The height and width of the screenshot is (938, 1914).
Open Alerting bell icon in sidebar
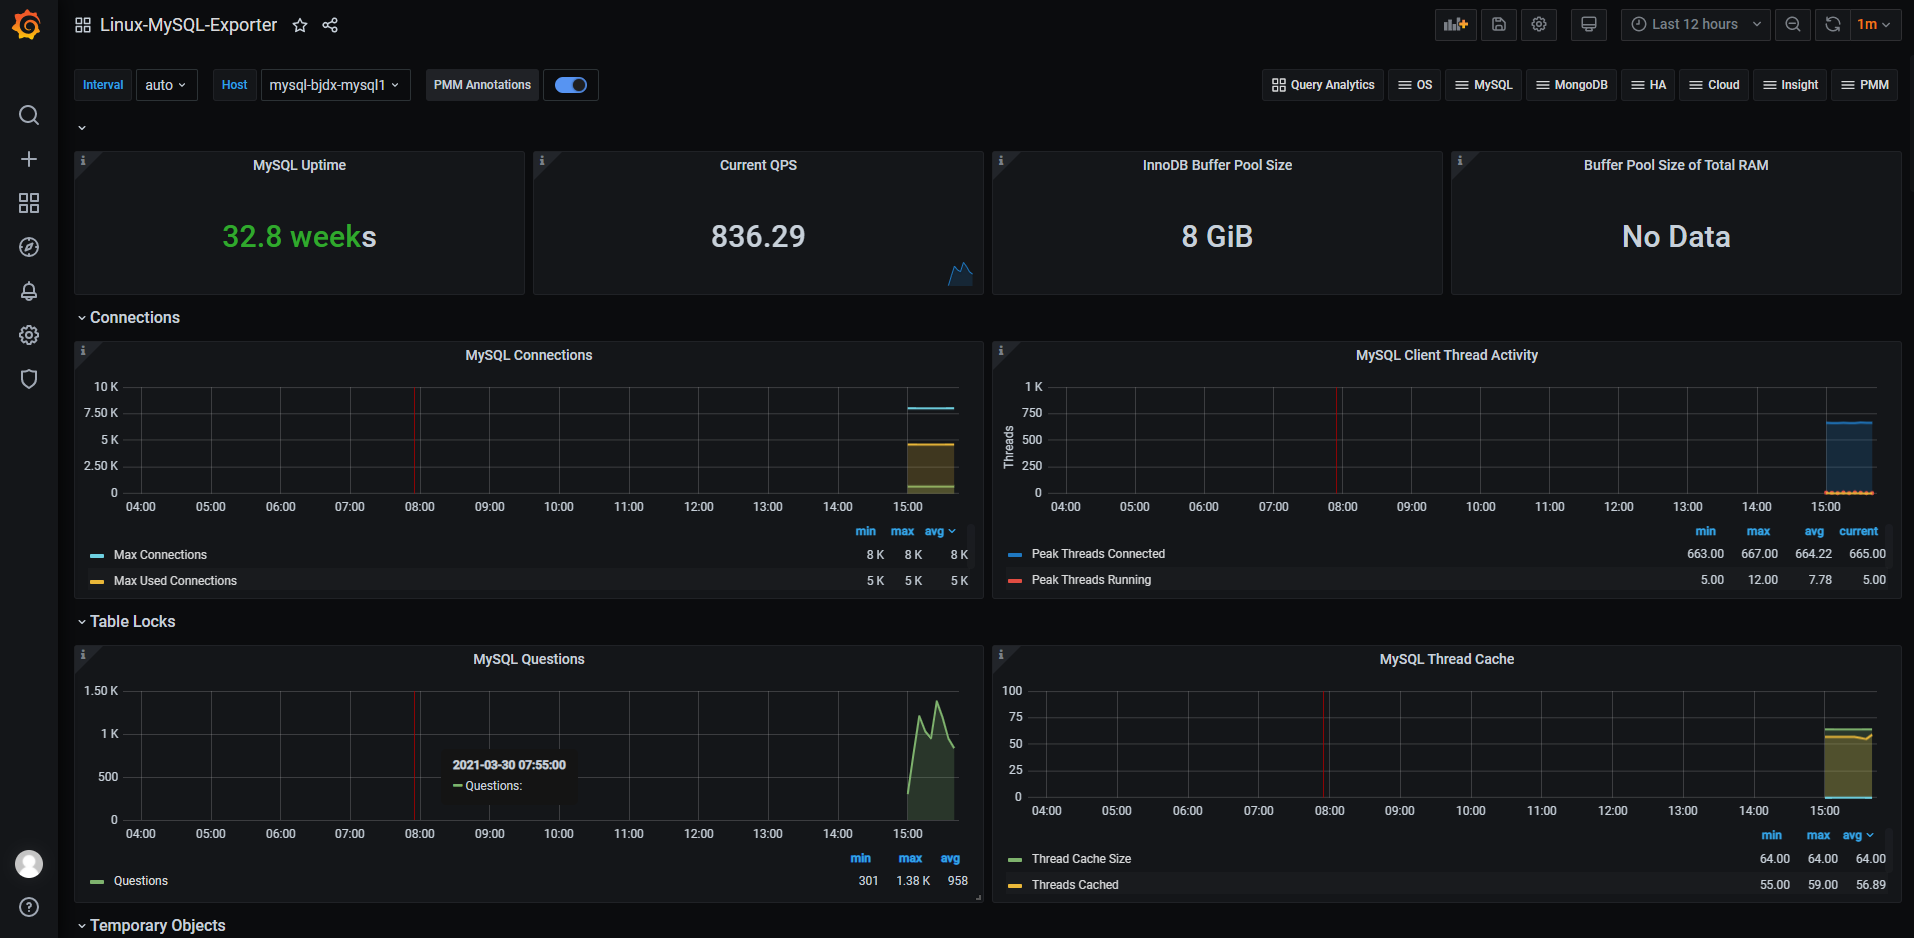pyautogui.click(x=29, y=291)
